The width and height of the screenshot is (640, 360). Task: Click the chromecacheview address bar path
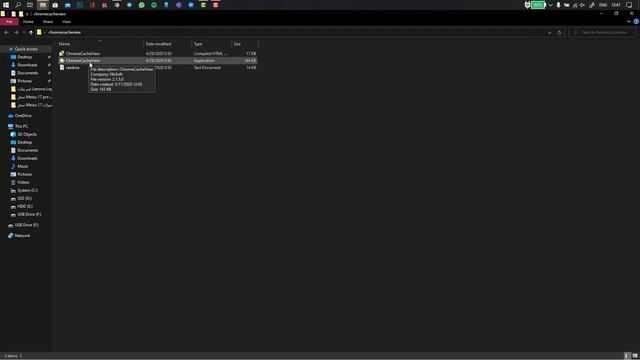click(x=64, y=32)
